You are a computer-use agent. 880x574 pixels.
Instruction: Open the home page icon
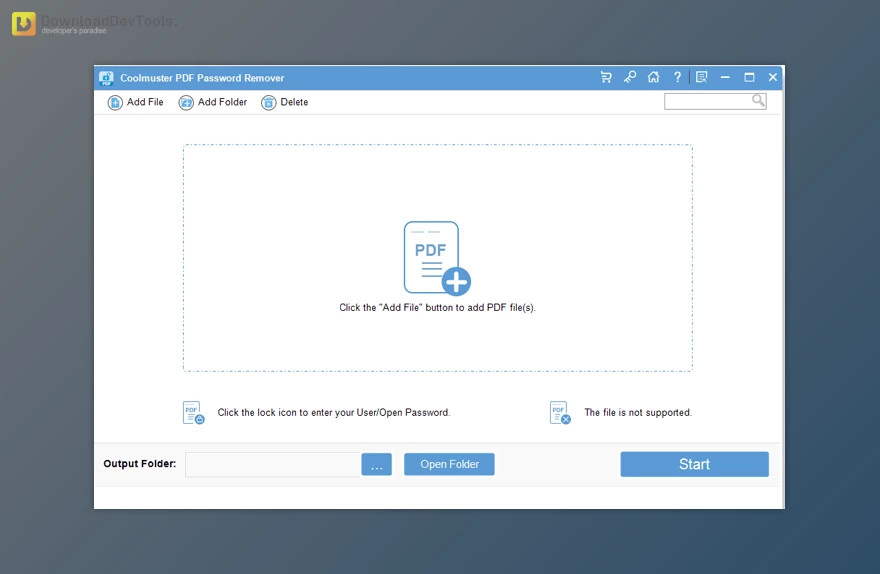coord(653,77)
